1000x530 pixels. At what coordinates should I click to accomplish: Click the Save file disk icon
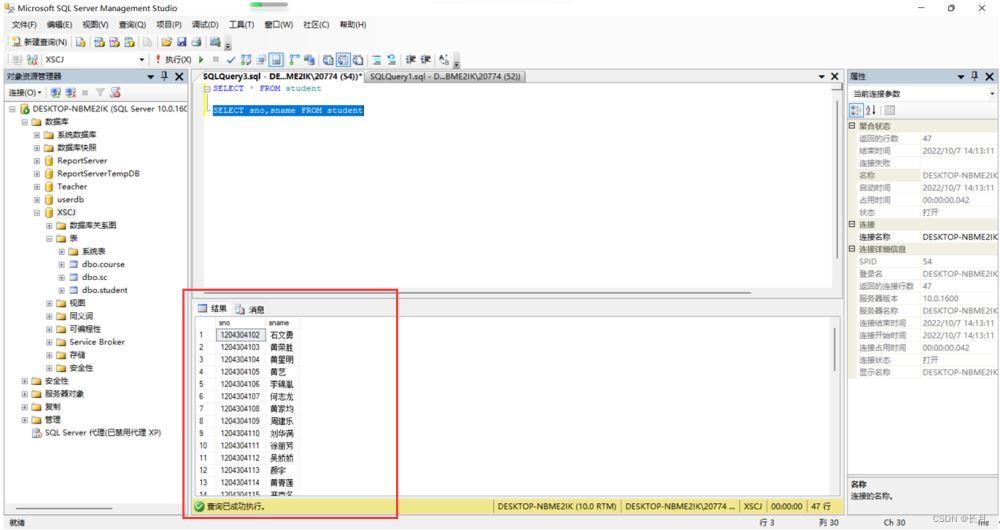click(181, 42)
